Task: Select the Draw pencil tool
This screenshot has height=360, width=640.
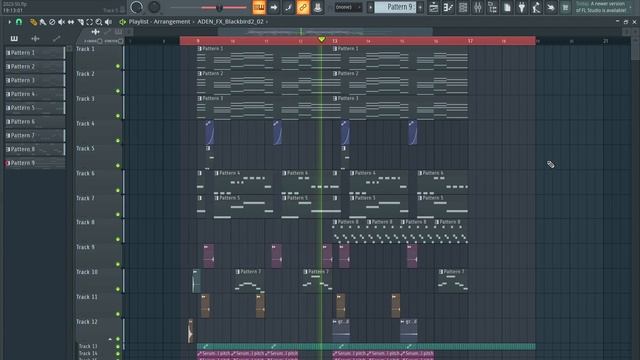Action: (33, 22)
